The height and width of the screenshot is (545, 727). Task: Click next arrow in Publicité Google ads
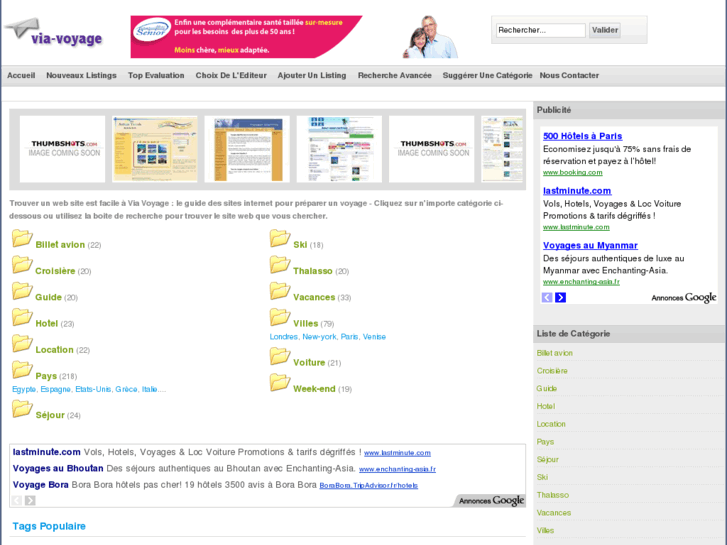pyautogui.click(x=561, y=297)
